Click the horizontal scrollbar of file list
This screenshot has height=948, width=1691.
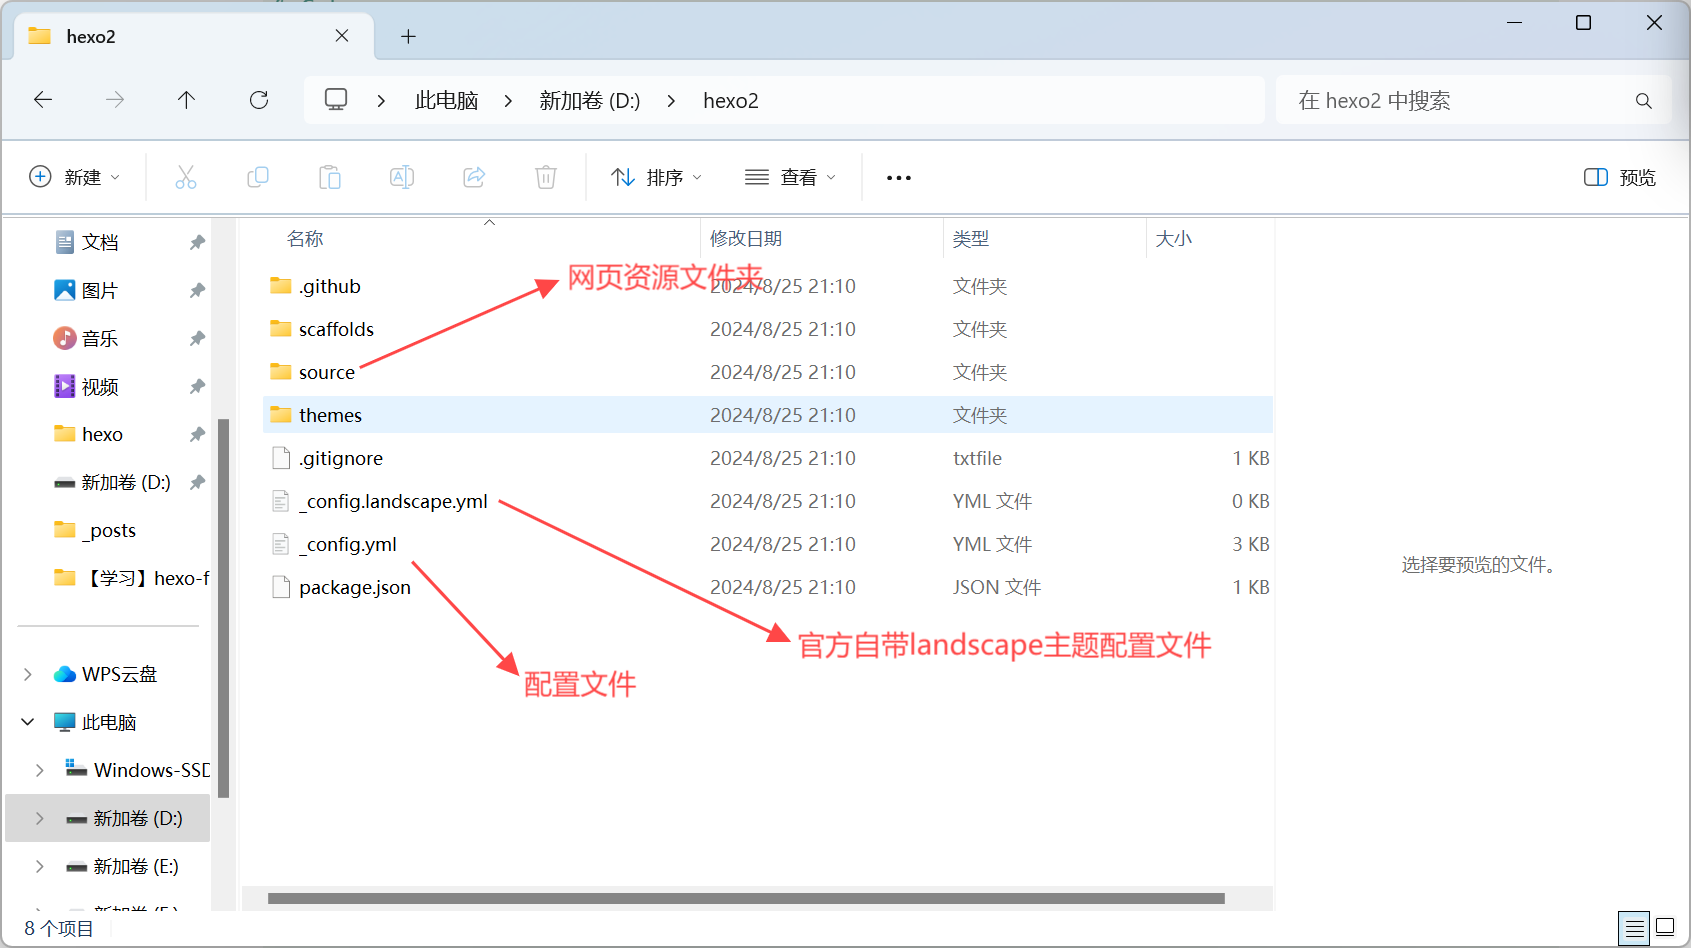pyautogui.click(x=746, y=898)
